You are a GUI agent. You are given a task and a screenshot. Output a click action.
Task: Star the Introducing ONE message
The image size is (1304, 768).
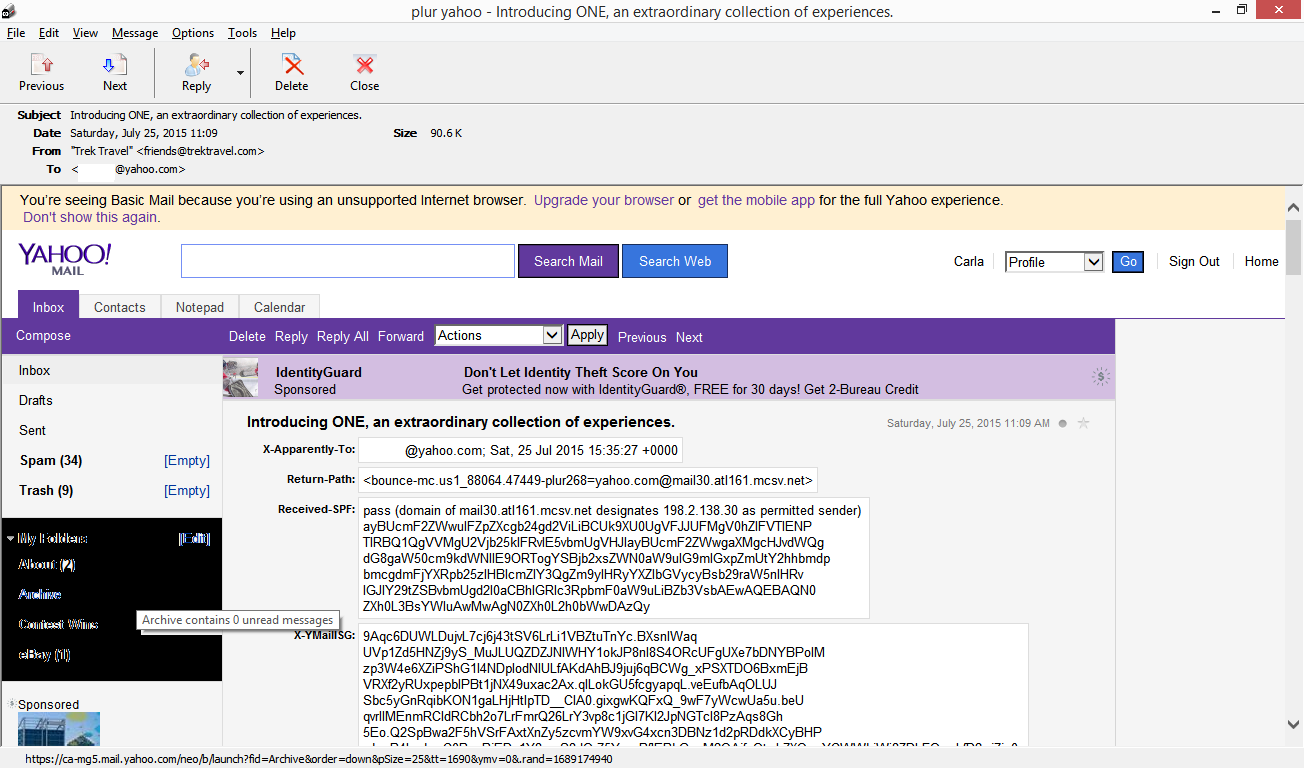[x=1083, y=423]
